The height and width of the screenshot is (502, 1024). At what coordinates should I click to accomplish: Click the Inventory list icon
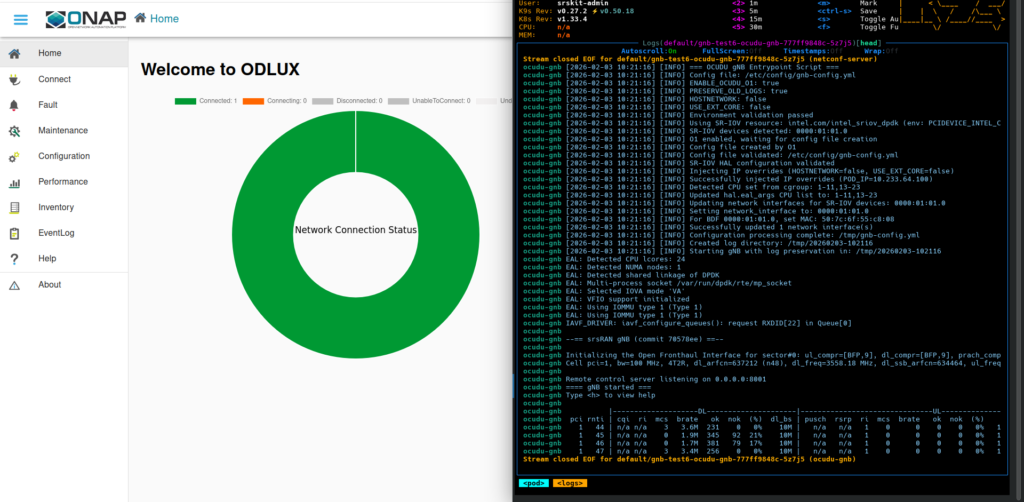[x=14, y=208]
